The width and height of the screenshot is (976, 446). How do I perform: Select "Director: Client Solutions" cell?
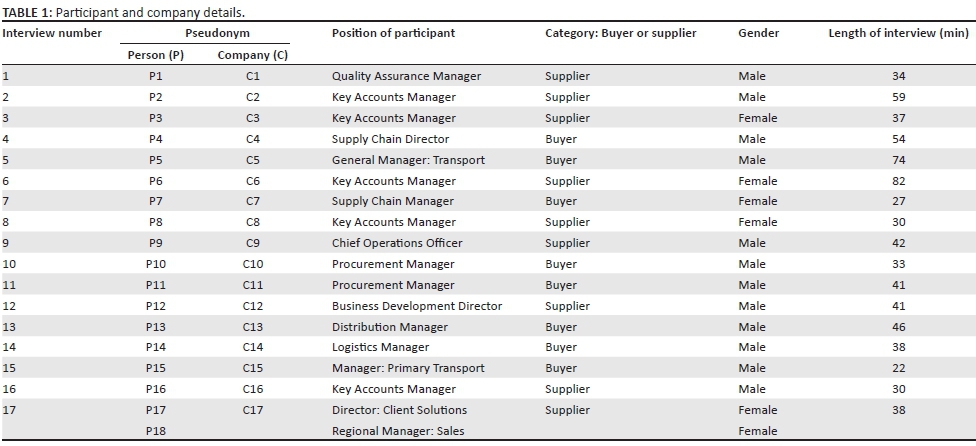(x=399, y=410)
